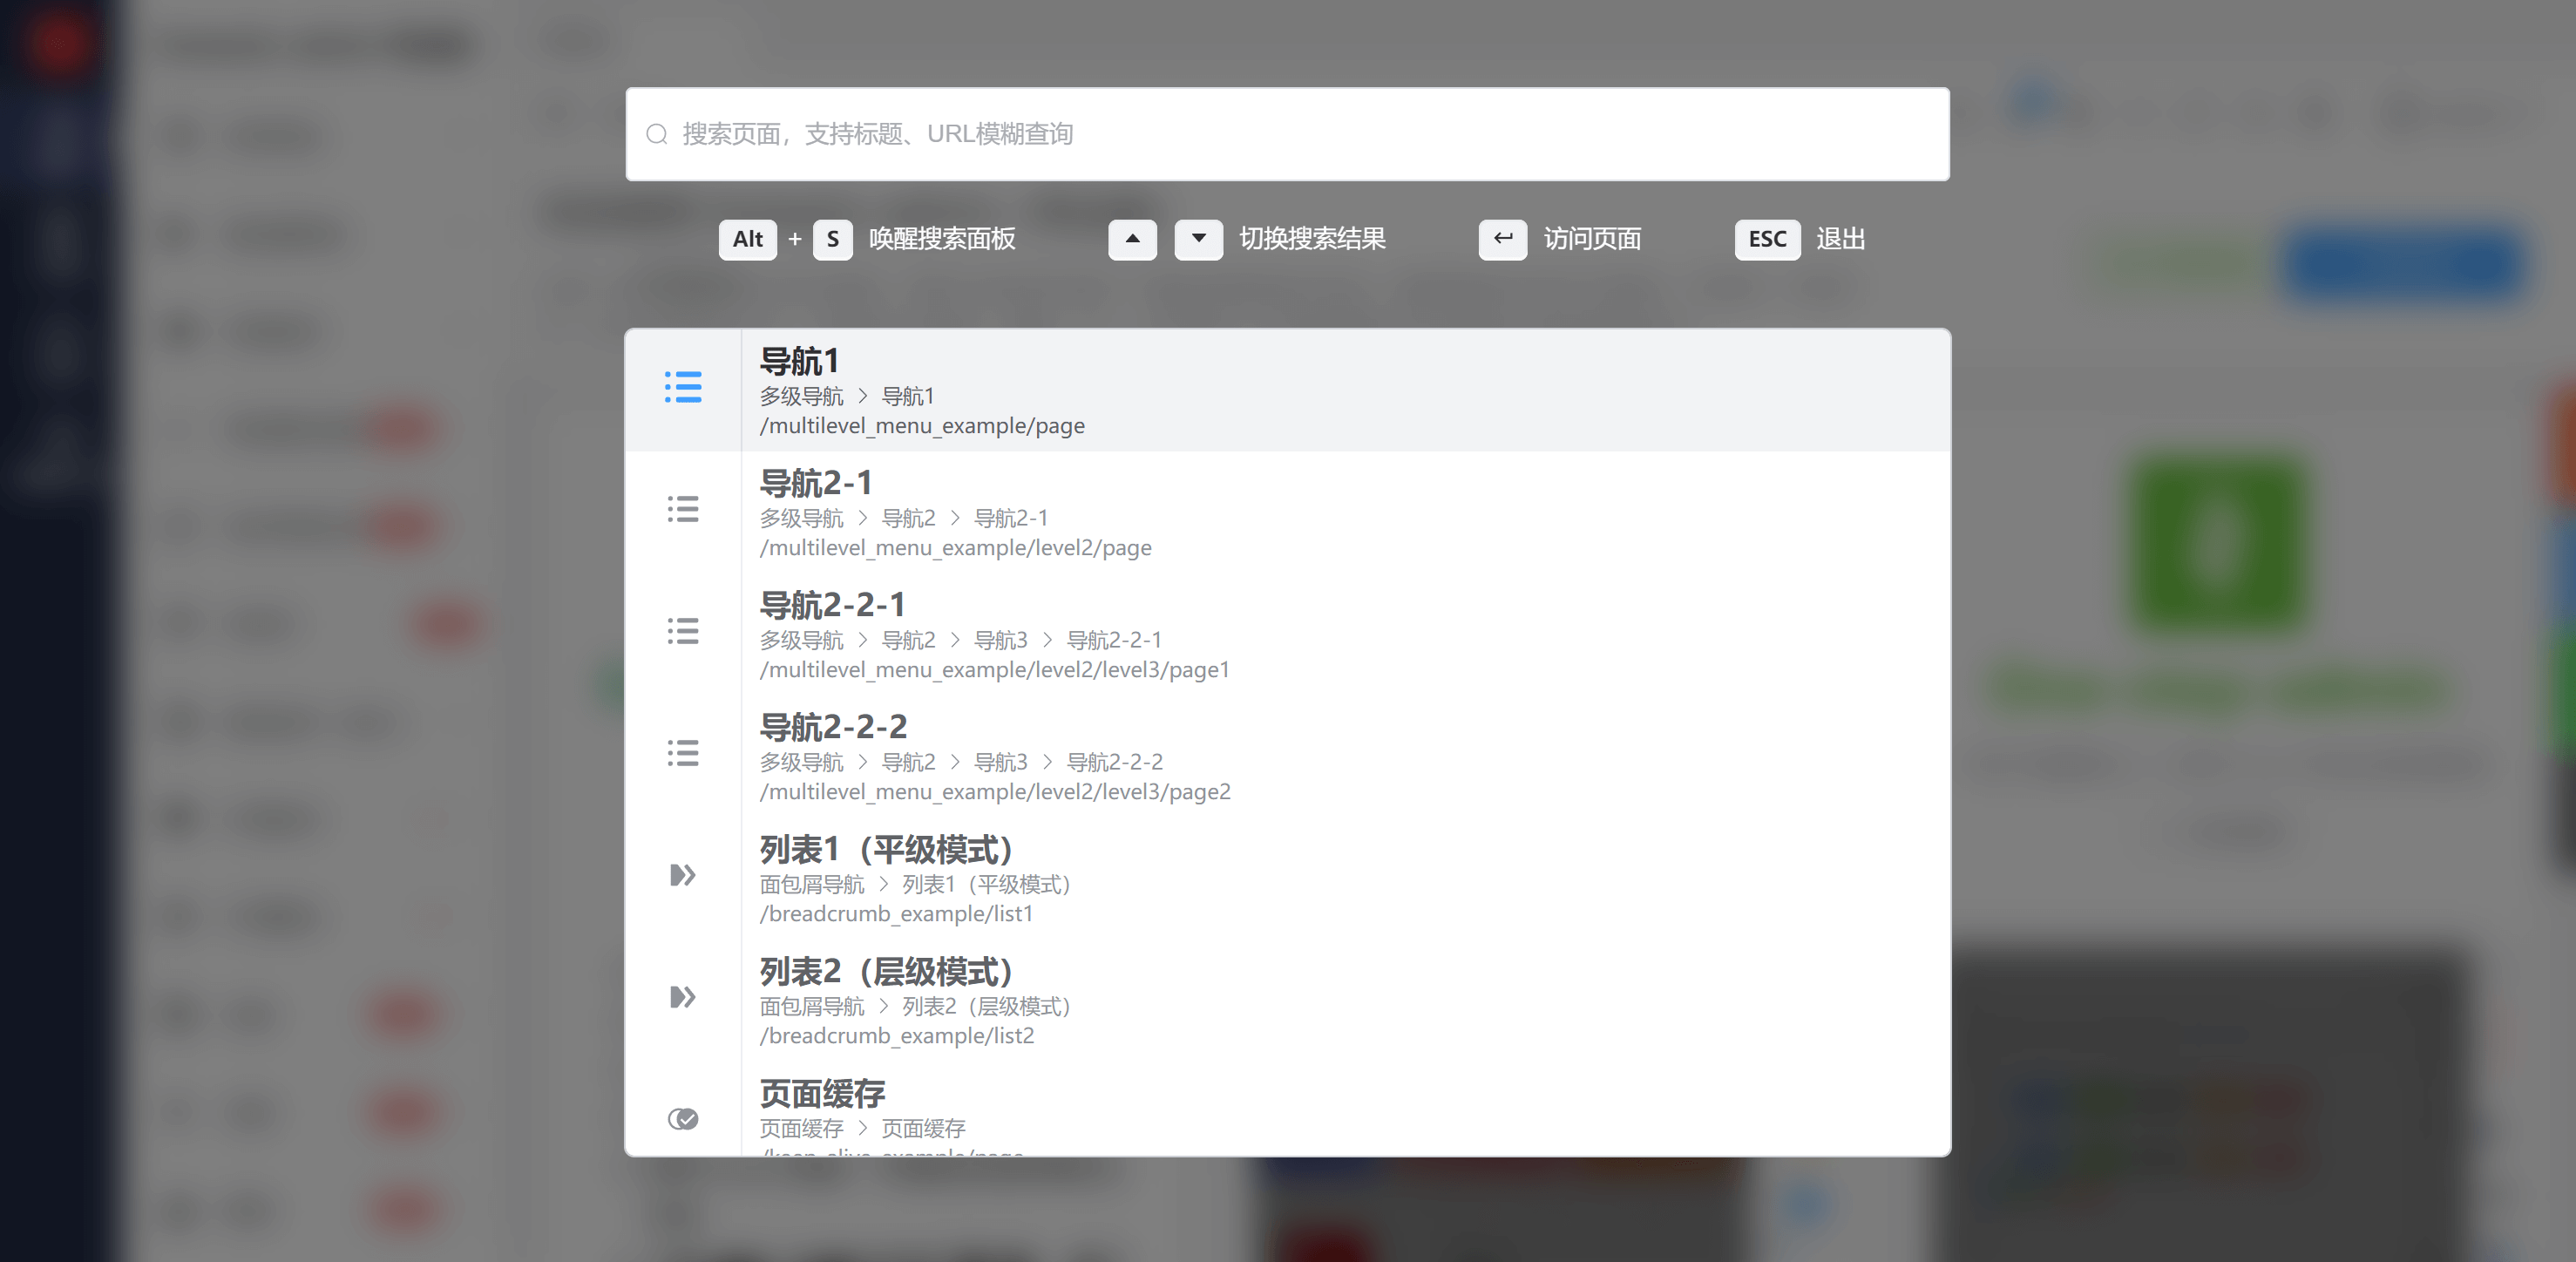Screen dimensions: 2576x1262
Task: Open the /breadcrumb_example/list2 path result
Action: pos(896,1036)
